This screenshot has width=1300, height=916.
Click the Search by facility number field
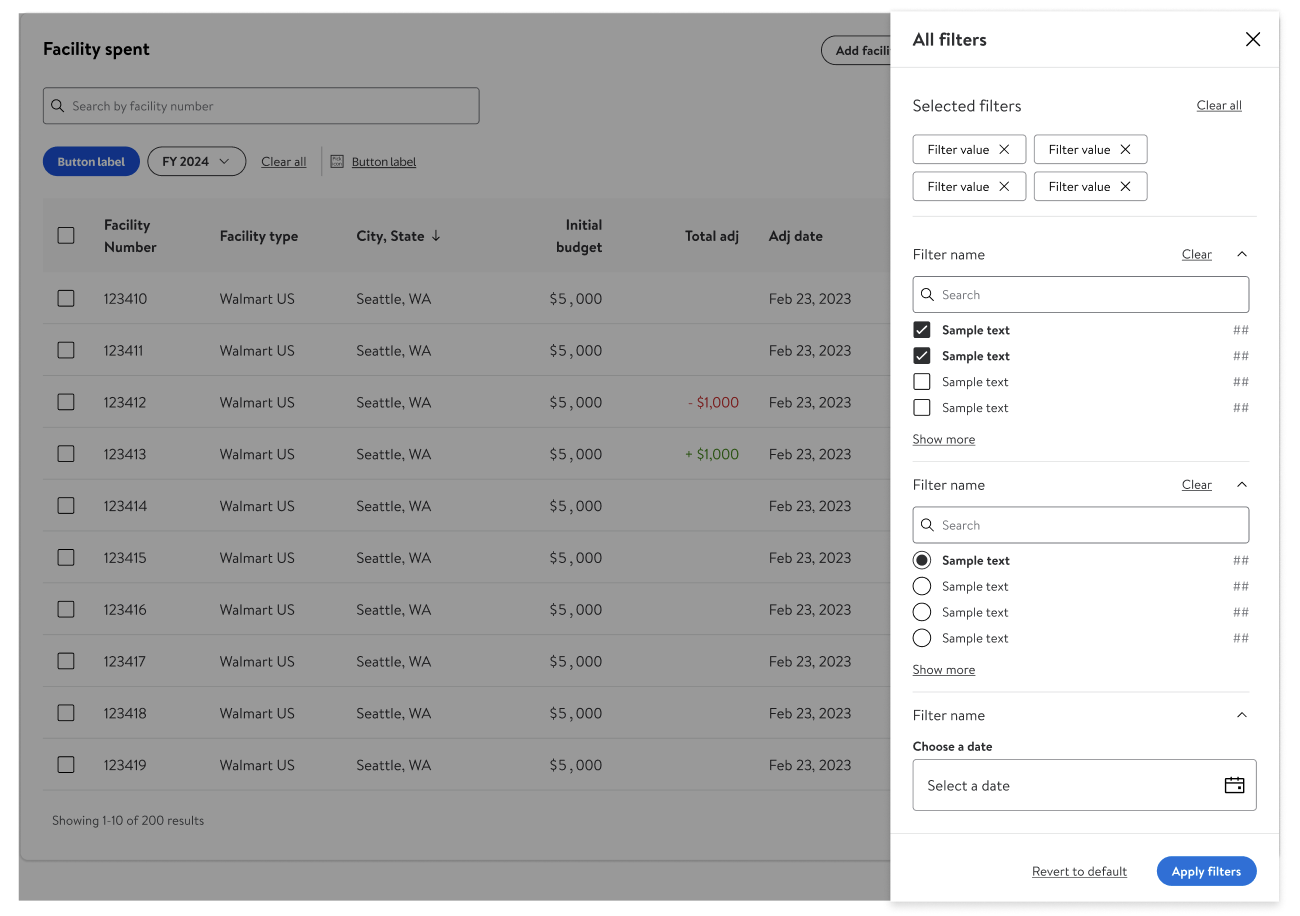point(270,106)
